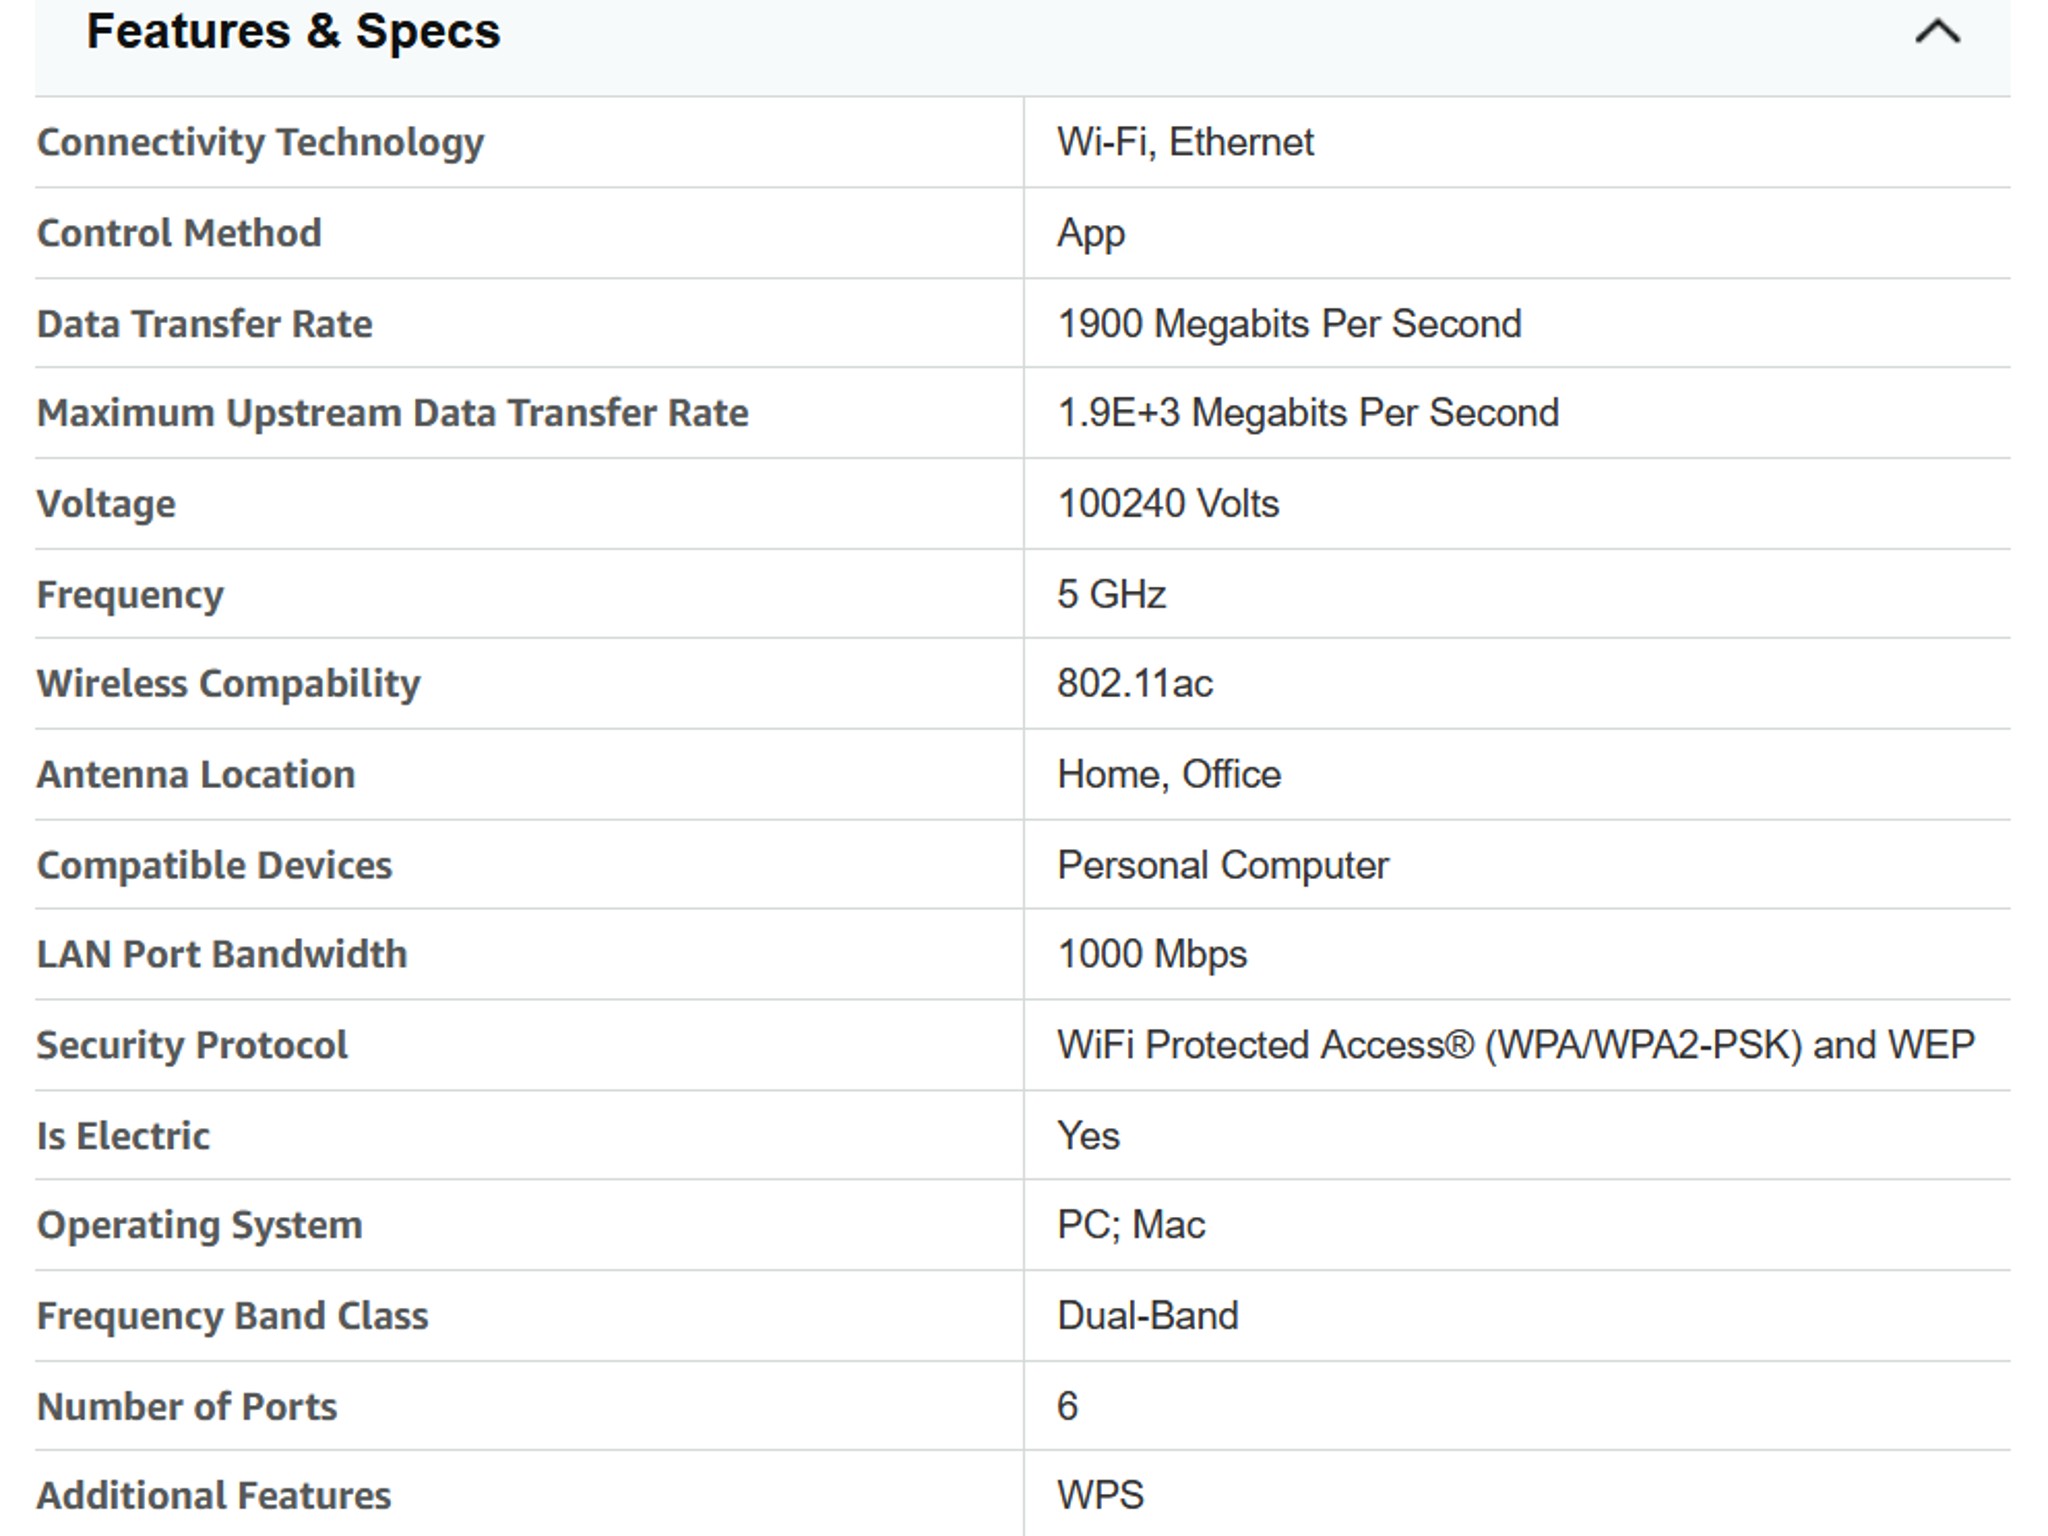
Task: Click the Antenna Location label
Action: pyautogui.click(x=196, y=775)
